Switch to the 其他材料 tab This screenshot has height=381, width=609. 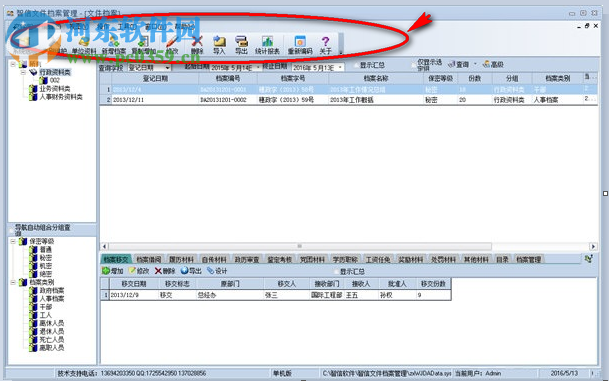click(x=476, y=259)
